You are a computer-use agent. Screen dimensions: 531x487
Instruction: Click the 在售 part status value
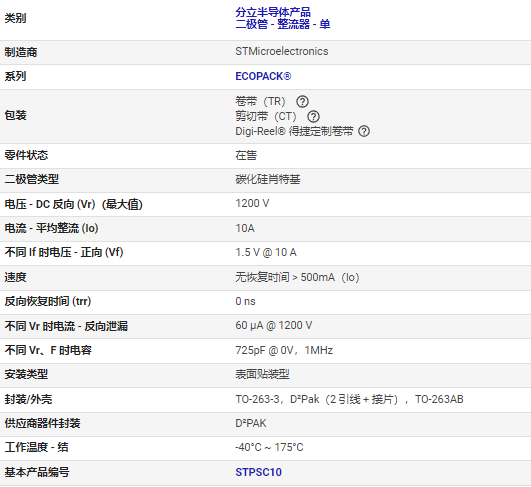coord(246,155)
